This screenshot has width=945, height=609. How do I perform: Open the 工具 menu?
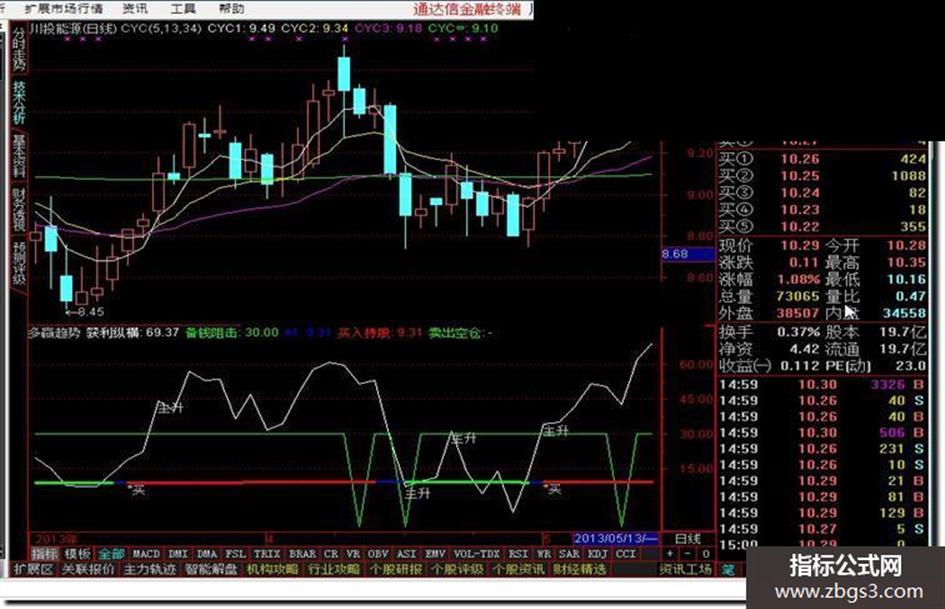click(183, 8)
